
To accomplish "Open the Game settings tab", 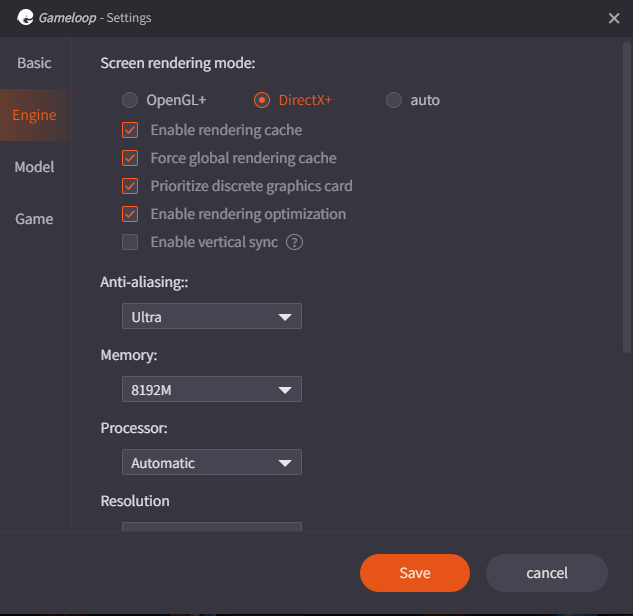I will [34, 219].
